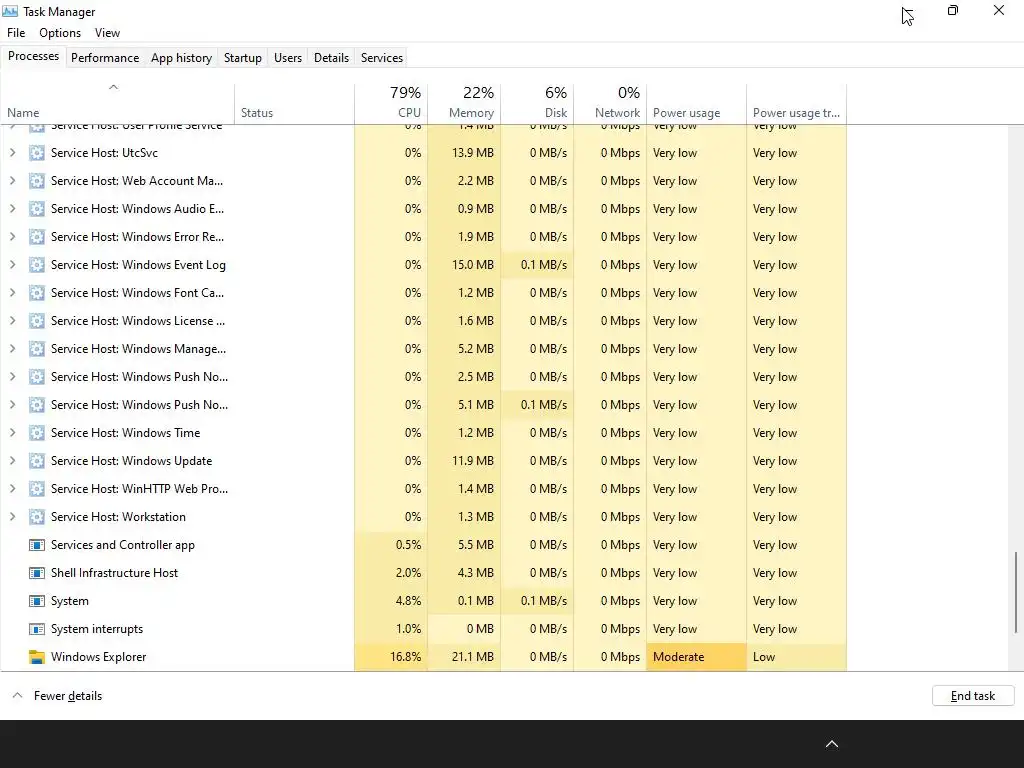This screenshot has height=768, width=1024.
Task: Click the 16.8% CPU value
Action: tap(406, 658)
